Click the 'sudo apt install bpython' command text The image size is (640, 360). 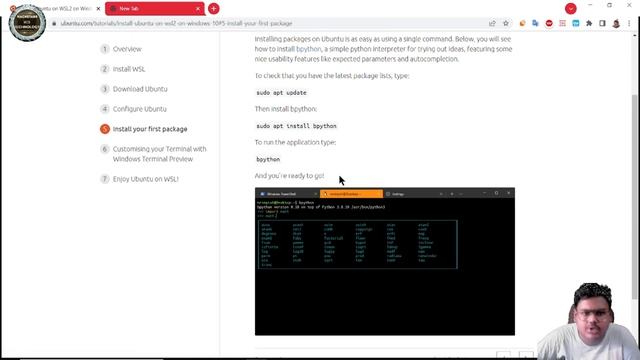(296, 126)
